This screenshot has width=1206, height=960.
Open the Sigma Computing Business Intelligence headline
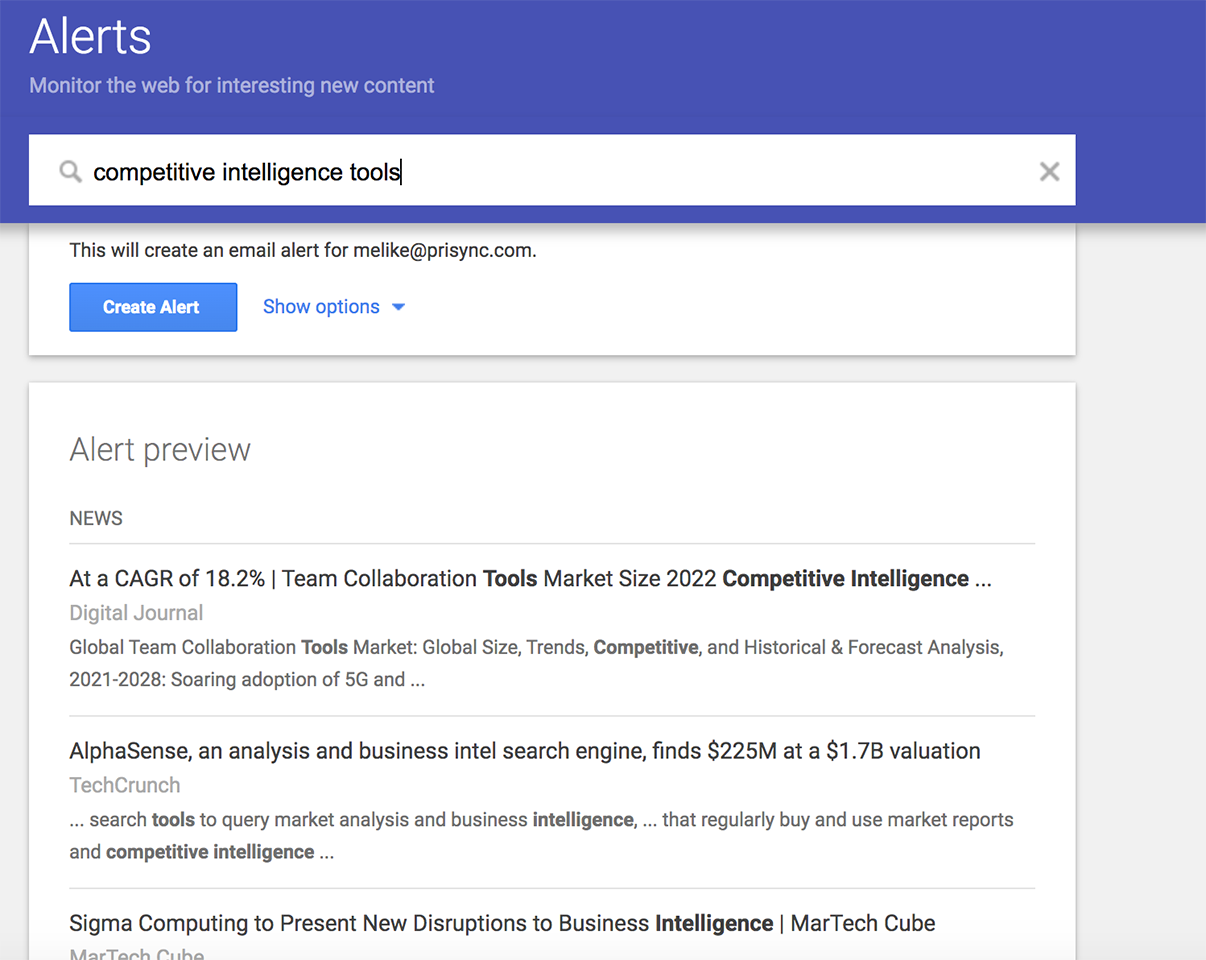click(x=502, y=923)
